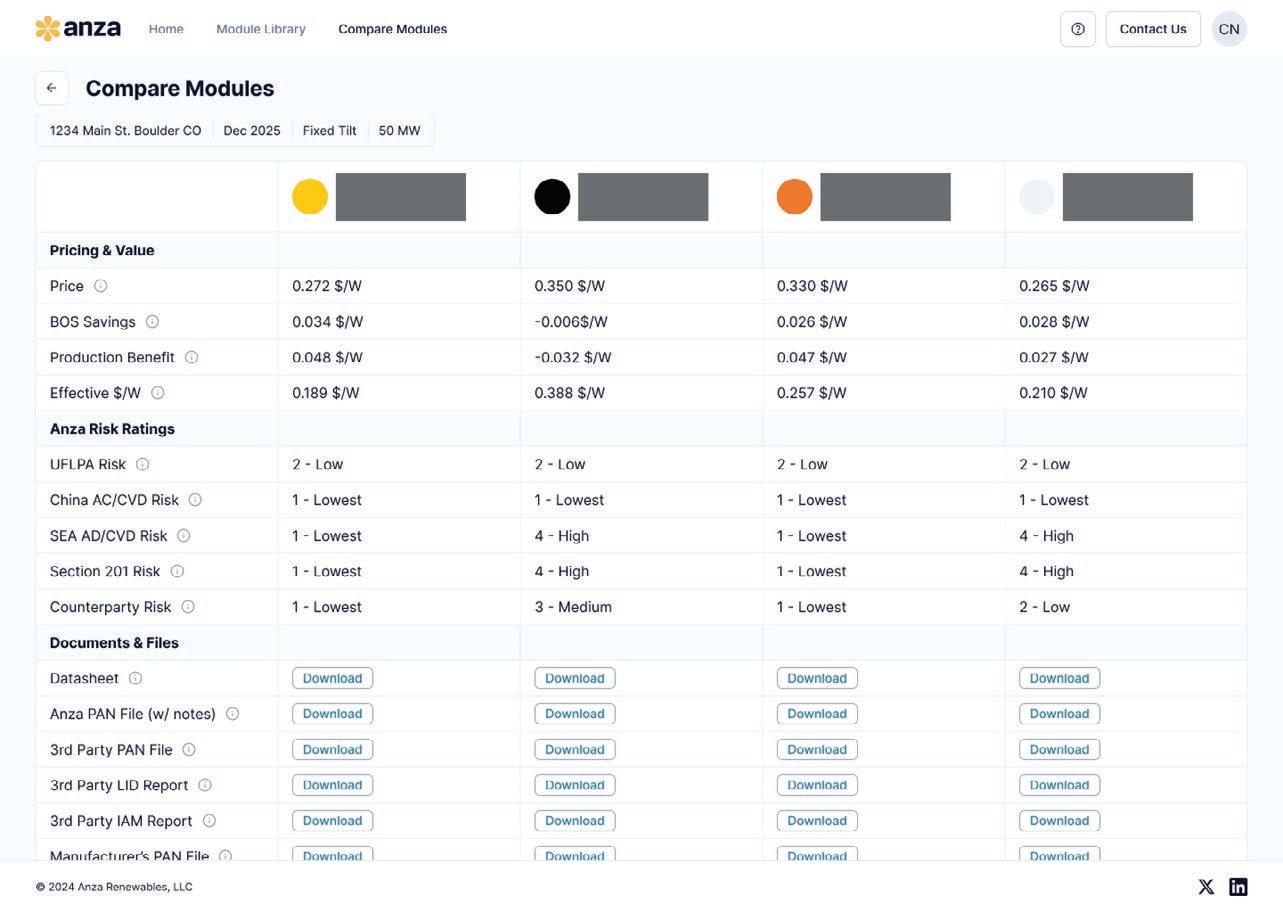Select the Compare Modules nav item

click(393, 29)
